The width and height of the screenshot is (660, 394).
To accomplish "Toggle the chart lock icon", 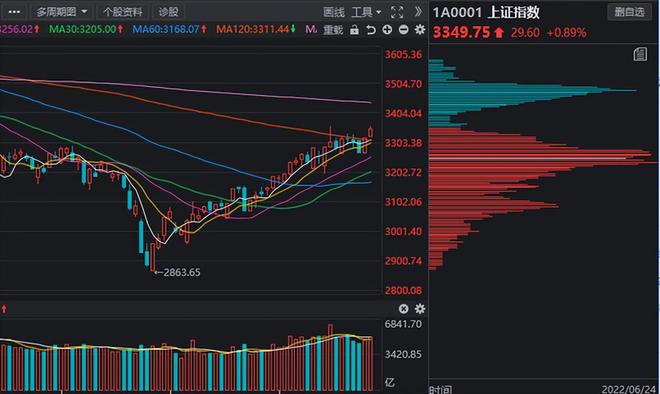I will click(x=354, y=29).
